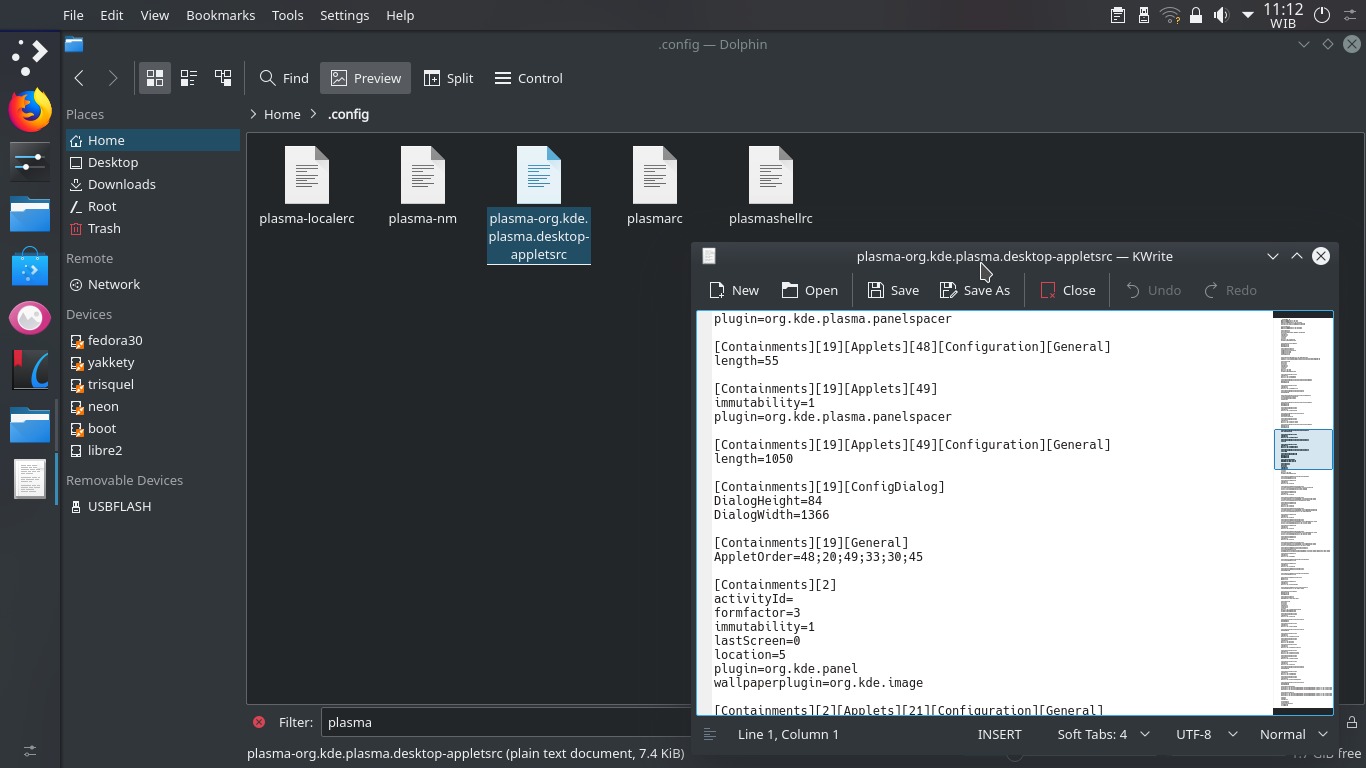Viewport: 1366px width, 768px height.
Task: Click Save As in KWrite toolbar
Action: click(x=975, y=290)
